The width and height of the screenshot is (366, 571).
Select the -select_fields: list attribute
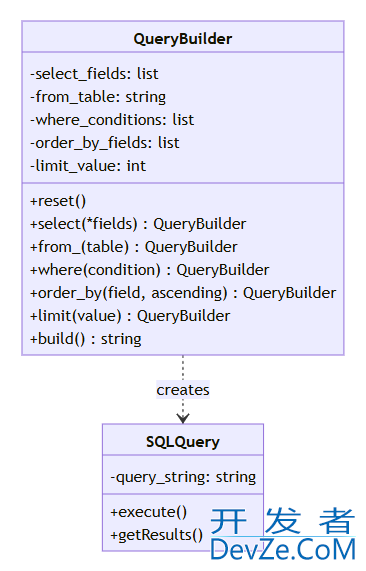94,74
